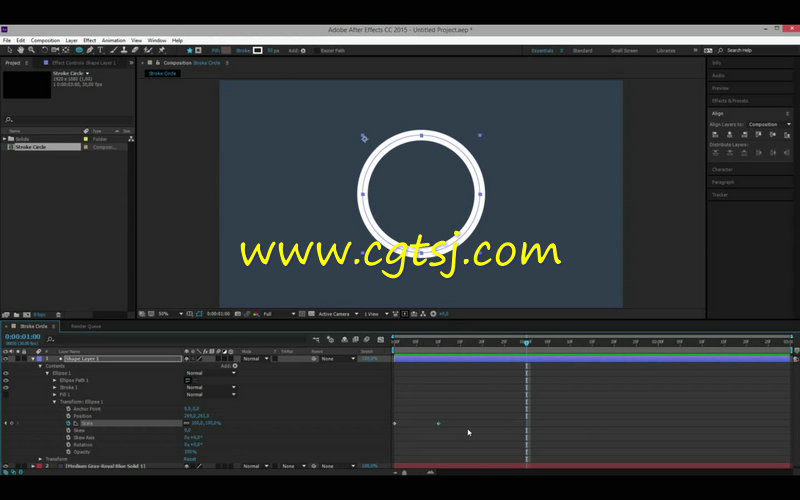The width and height of the screenshot is (800, 500).
Task: Open the File menu
Action: 7,40
